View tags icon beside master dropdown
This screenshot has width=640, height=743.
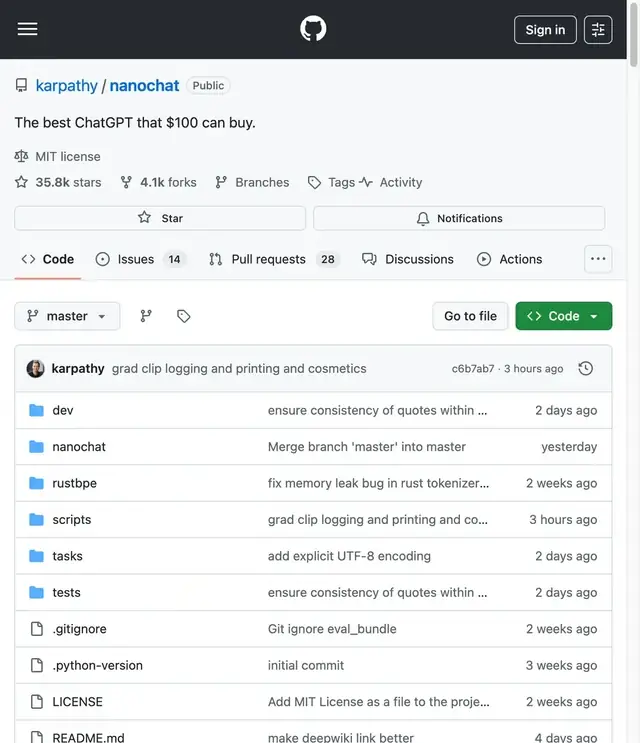(183, 316)
